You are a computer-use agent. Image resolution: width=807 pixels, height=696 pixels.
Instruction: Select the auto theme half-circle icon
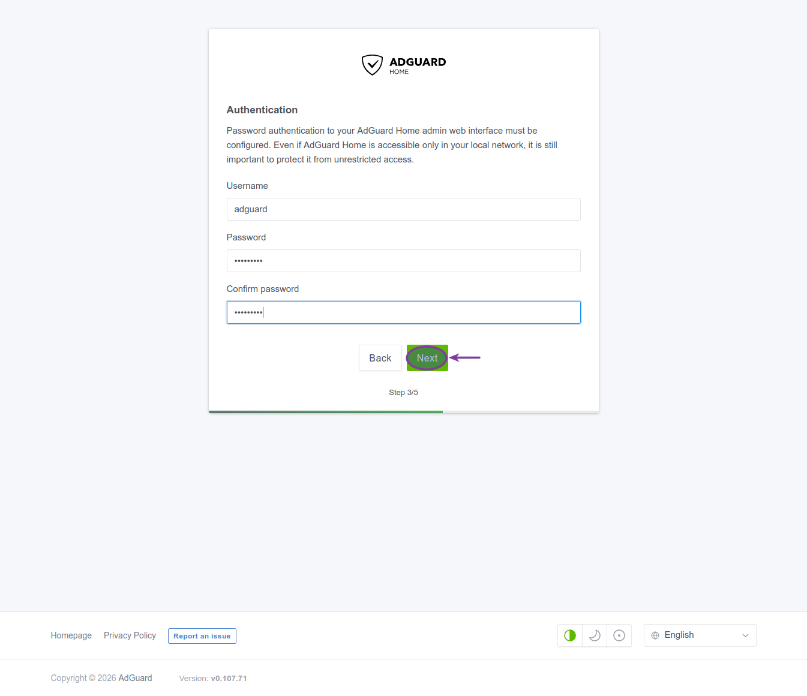pyautogui.click(x=570, y=635)
